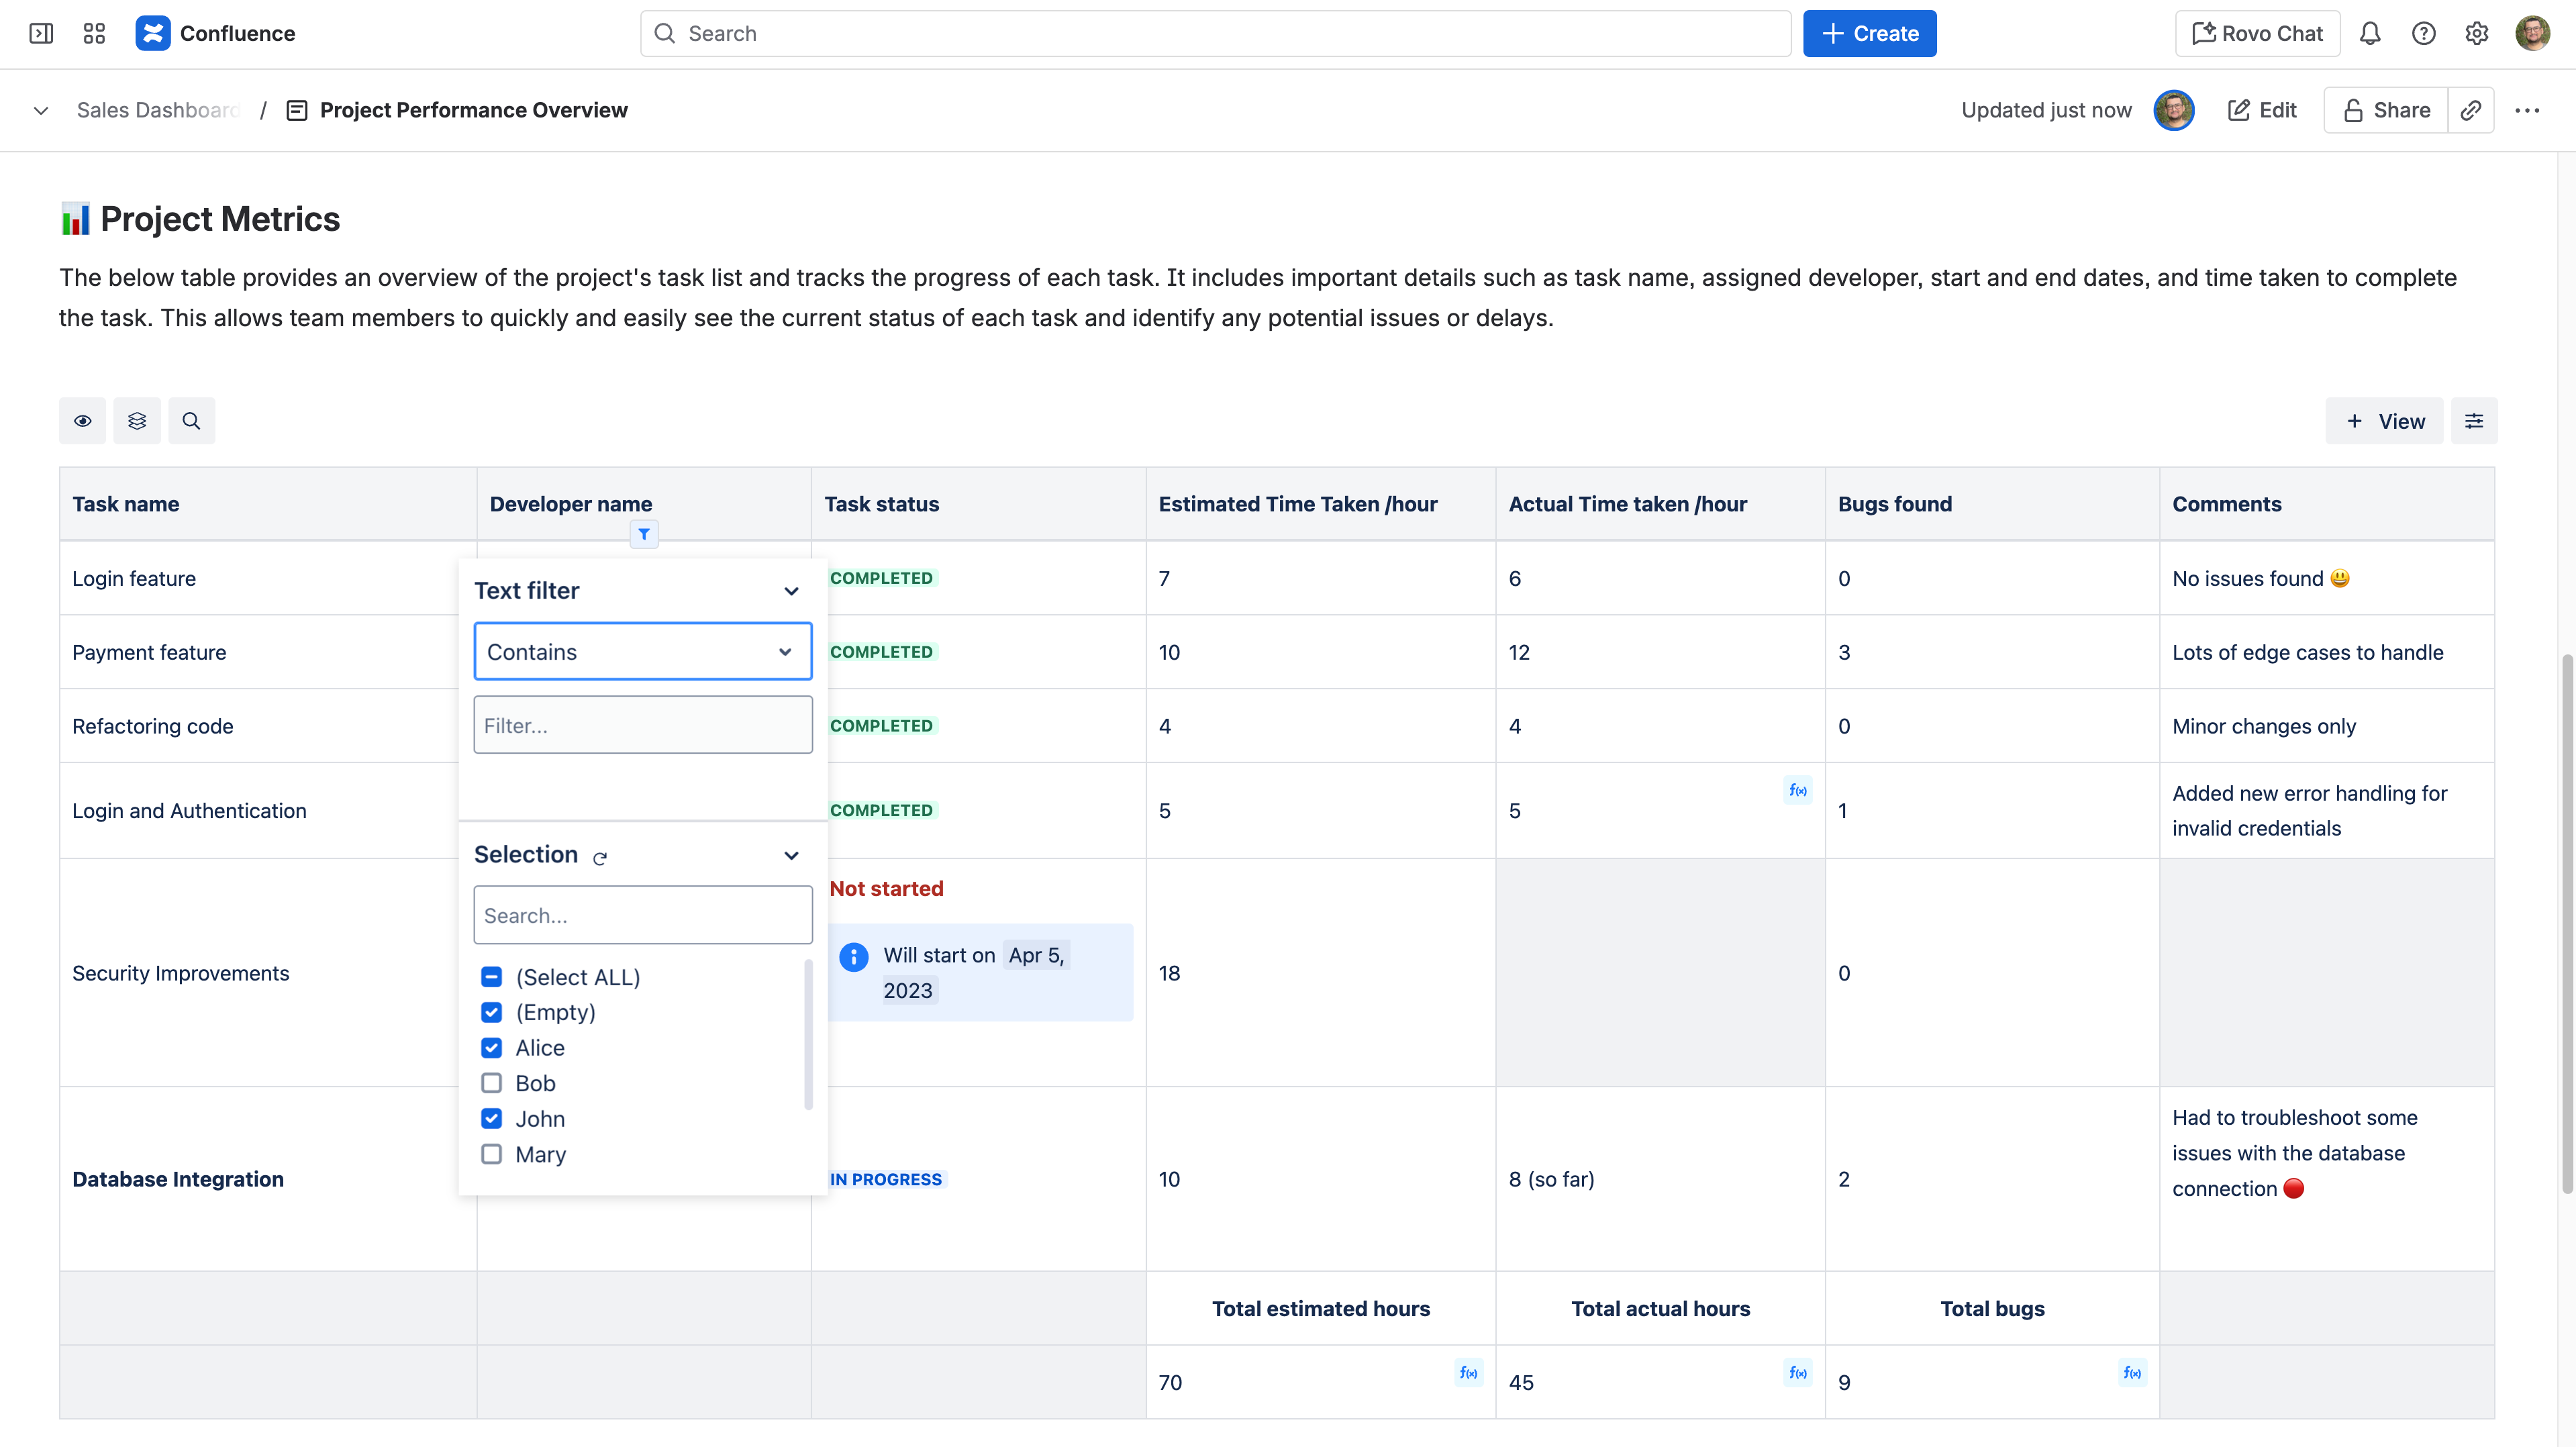
Task: Copy page link with chain icon
Action: tap(2470, 110)
